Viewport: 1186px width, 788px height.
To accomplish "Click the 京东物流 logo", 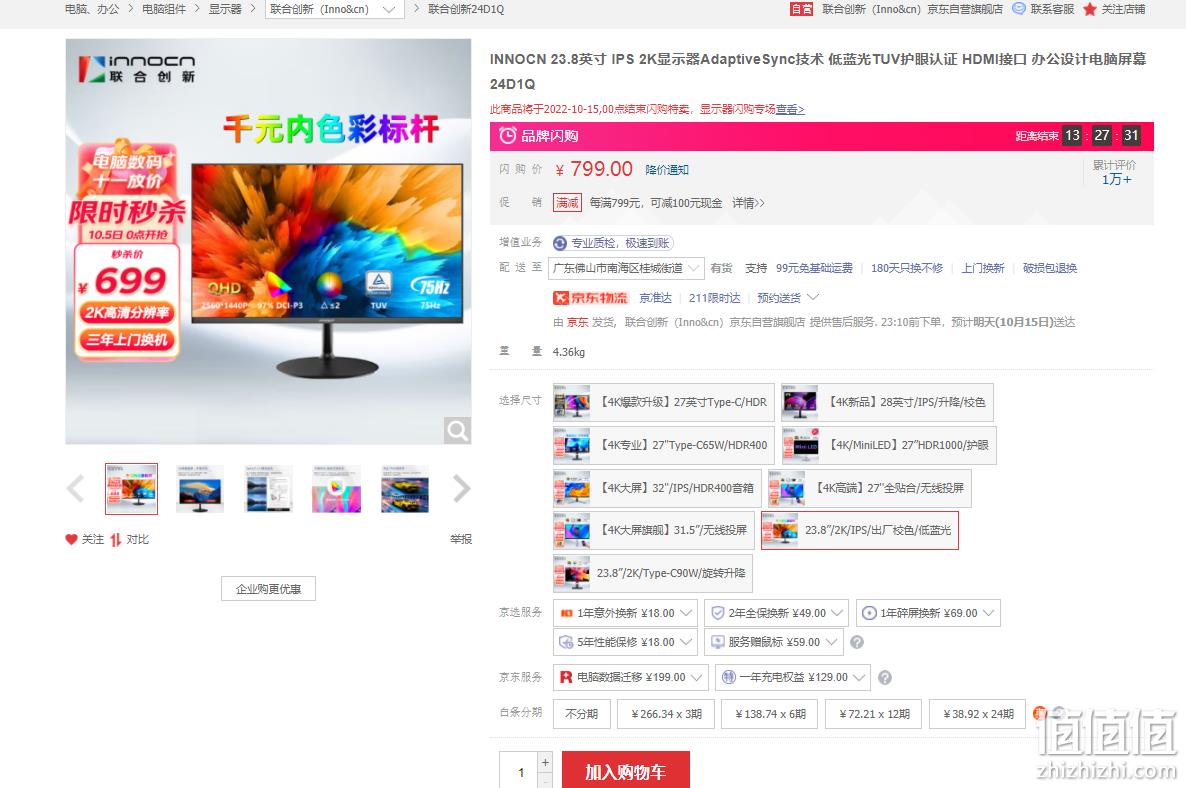I will pyautogui.click(x=590, y=298).
